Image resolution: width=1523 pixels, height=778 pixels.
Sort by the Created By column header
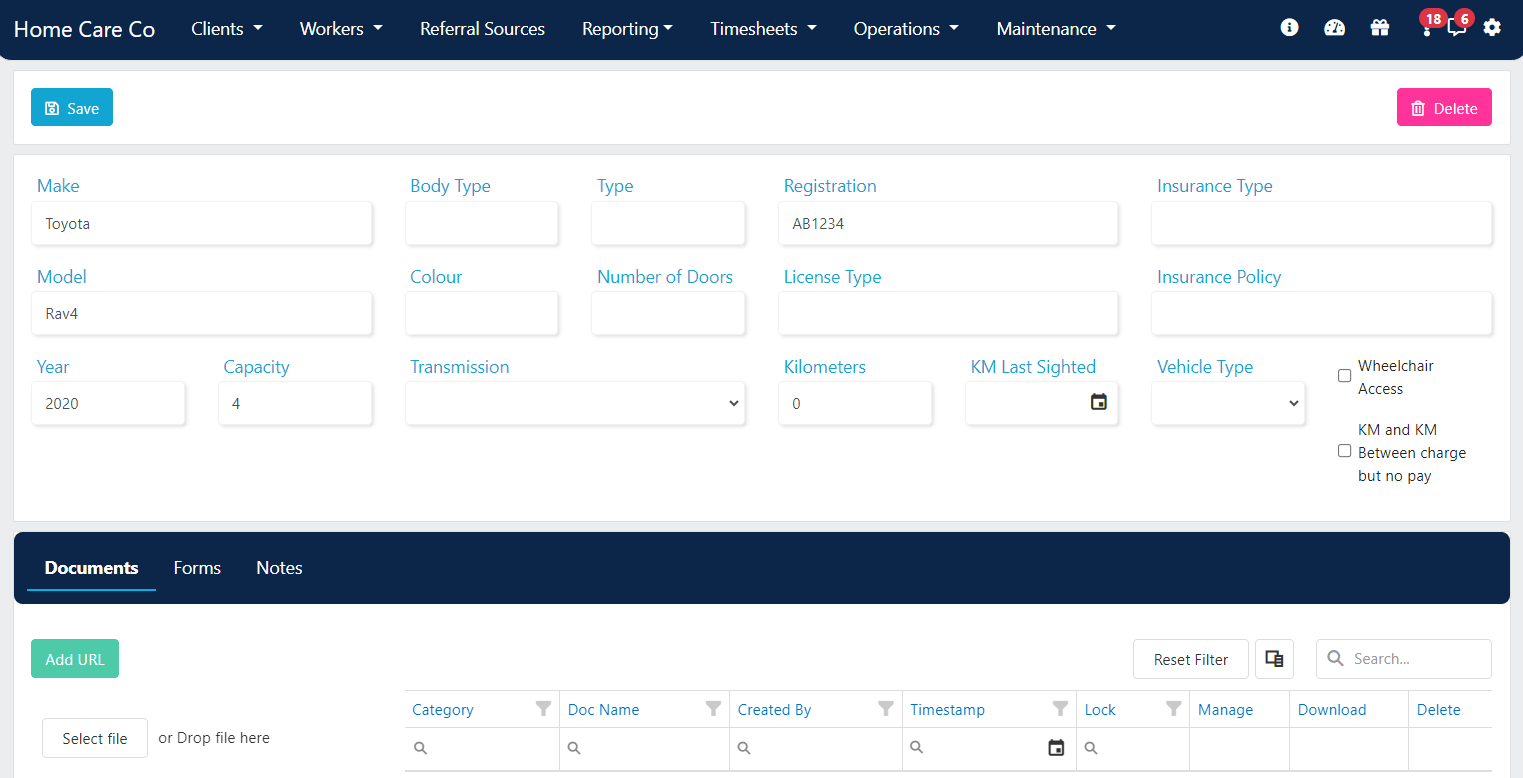(x=774, y=709)
